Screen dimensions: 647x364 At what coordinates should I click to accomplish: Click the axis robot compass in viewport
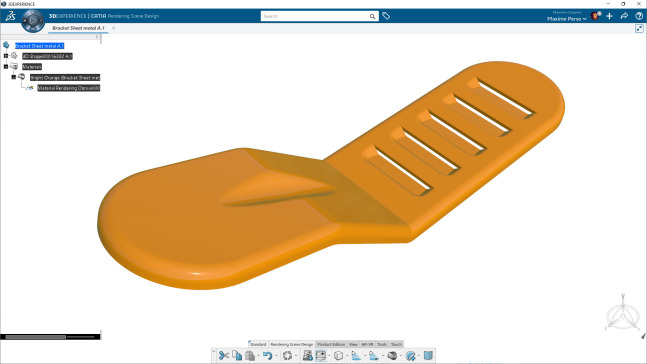coord(623,313)
